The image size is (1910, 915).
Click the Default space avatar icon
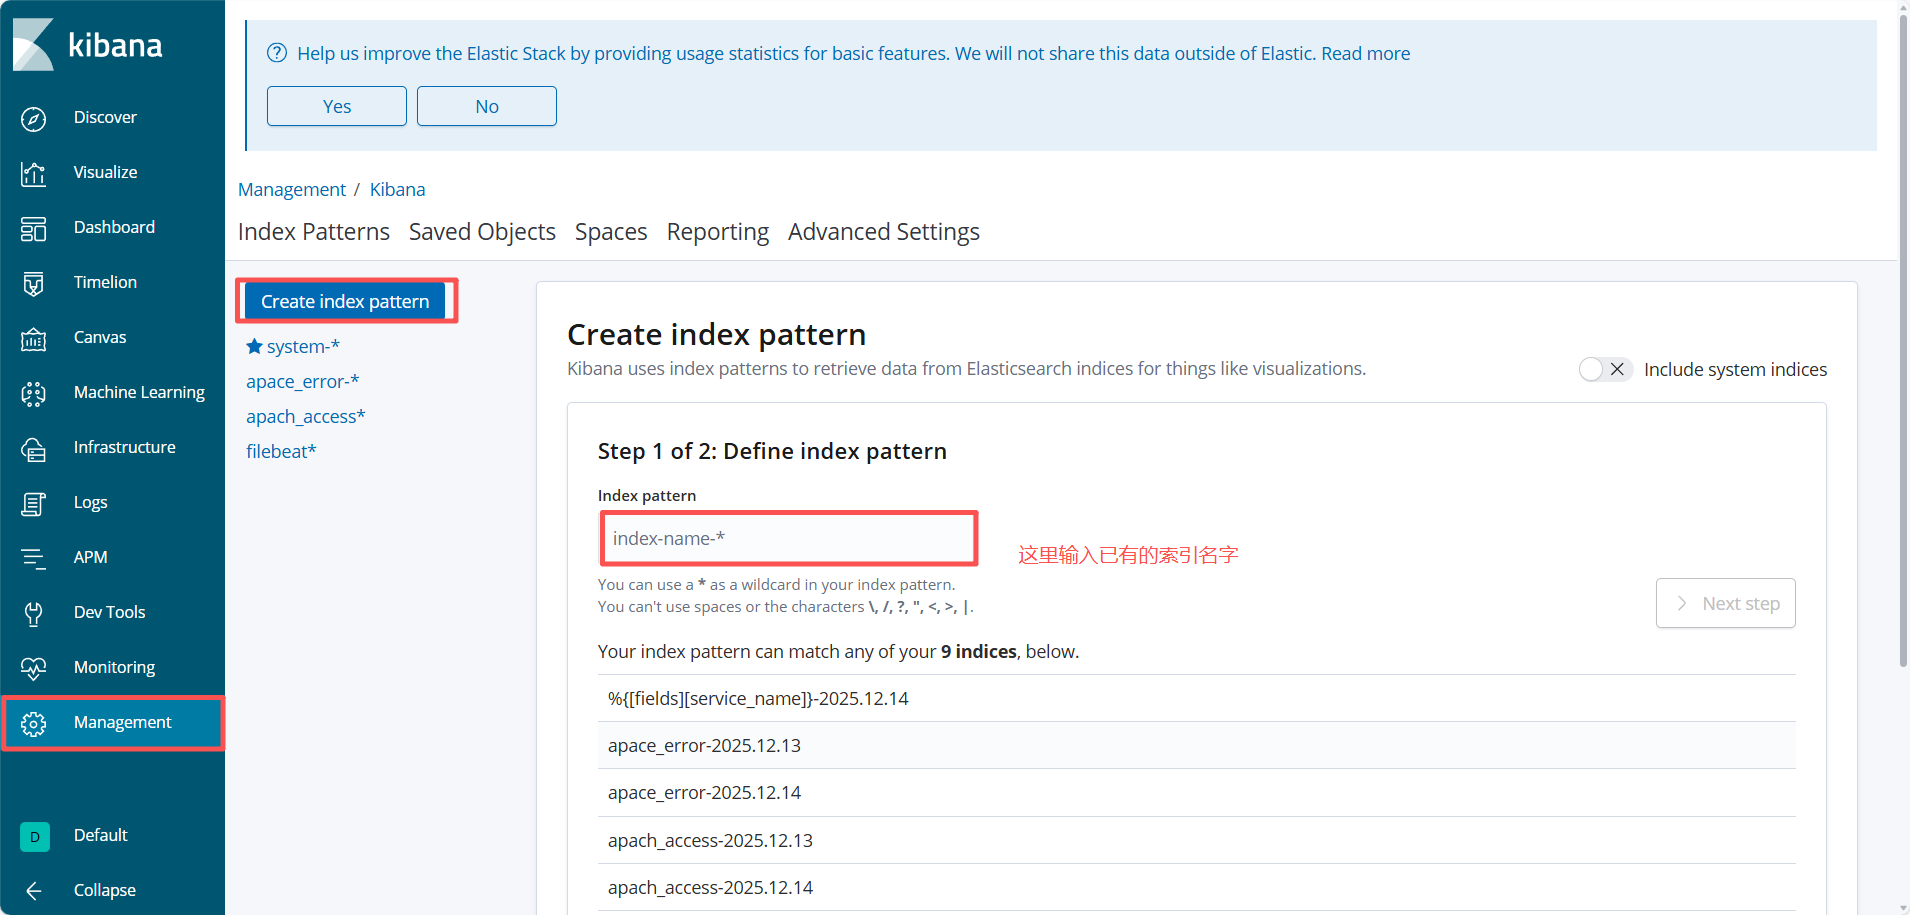(x=34, y=837)
